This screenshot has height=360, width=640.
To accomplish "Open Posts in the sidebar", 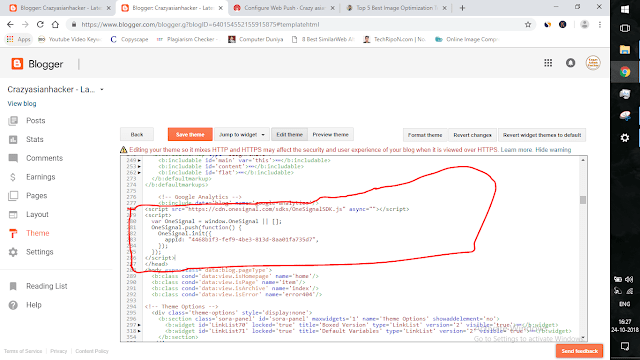I will pos(36,120).
